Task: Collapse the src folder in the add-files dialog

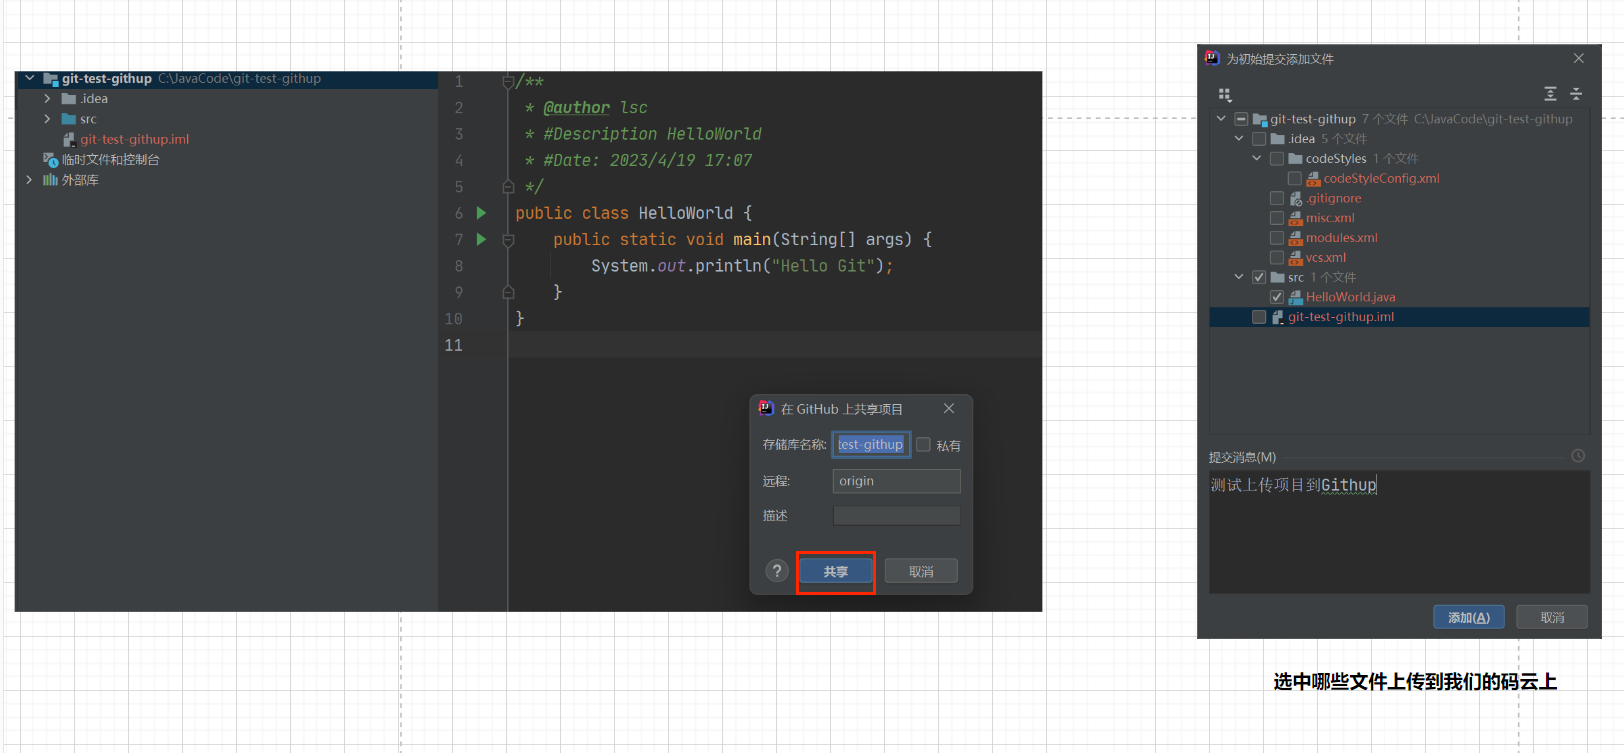Action: [x=1239, y=277]
